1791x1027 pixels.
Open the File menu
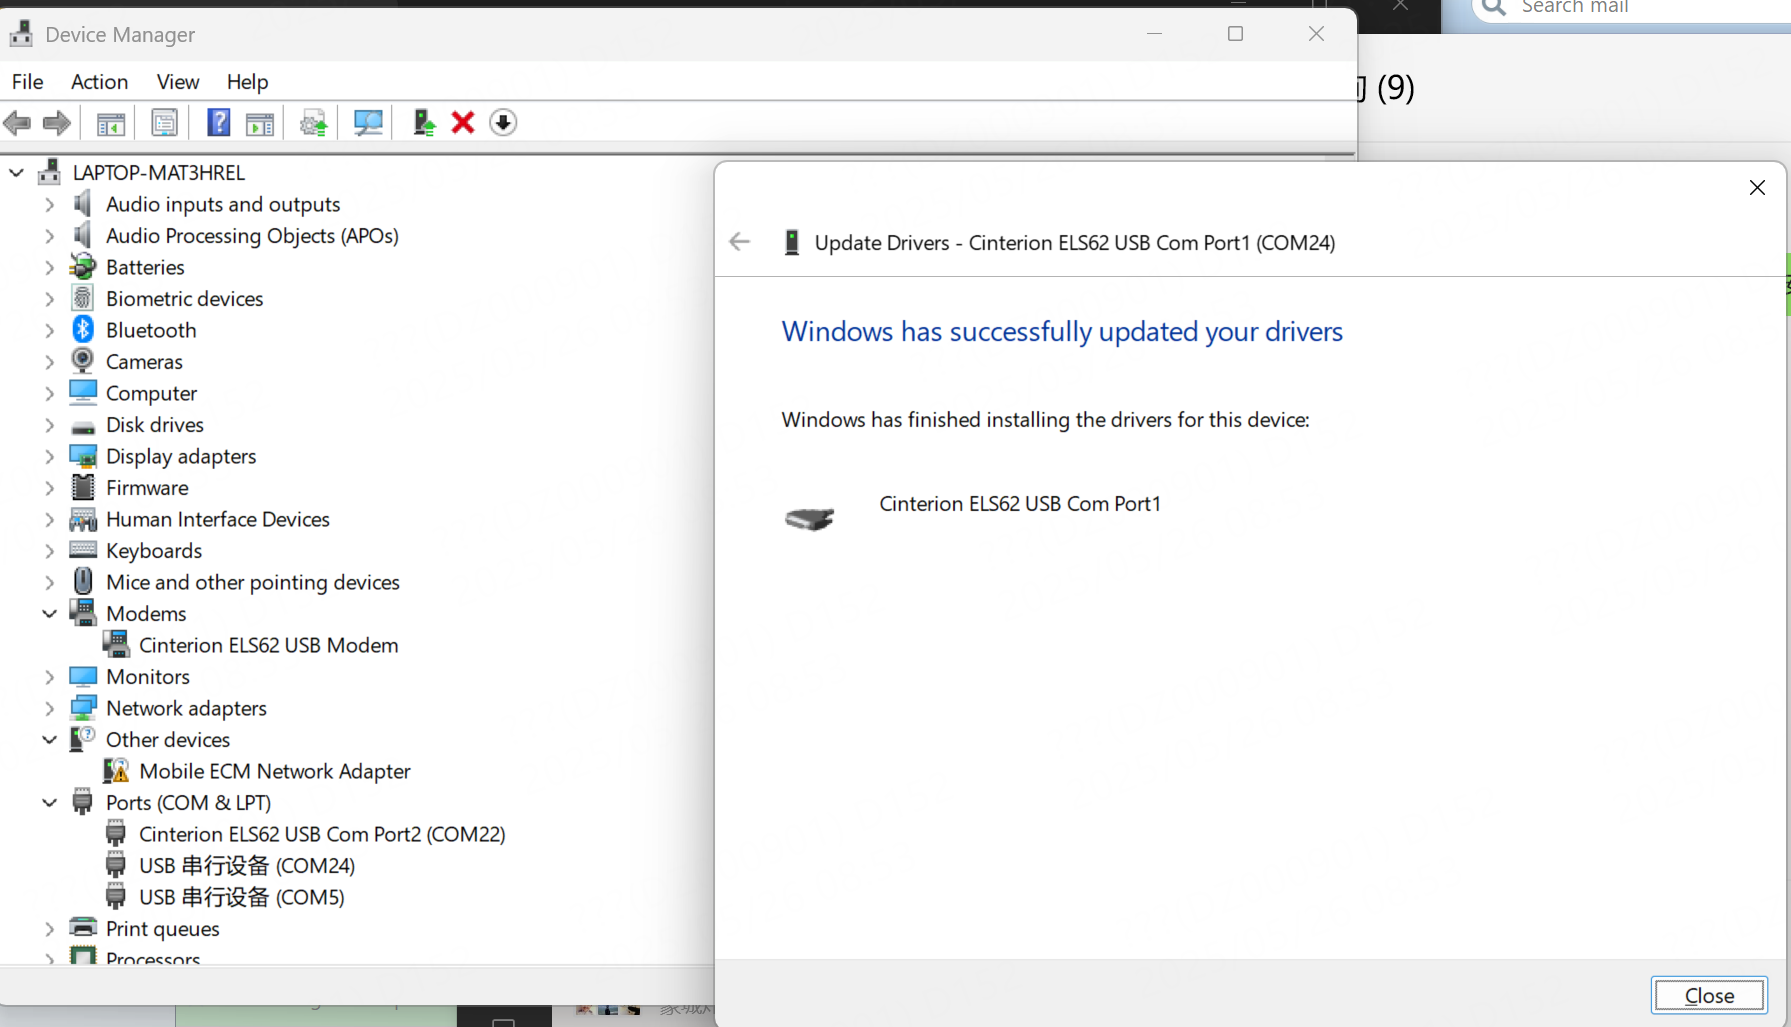(x=27, y=81)
